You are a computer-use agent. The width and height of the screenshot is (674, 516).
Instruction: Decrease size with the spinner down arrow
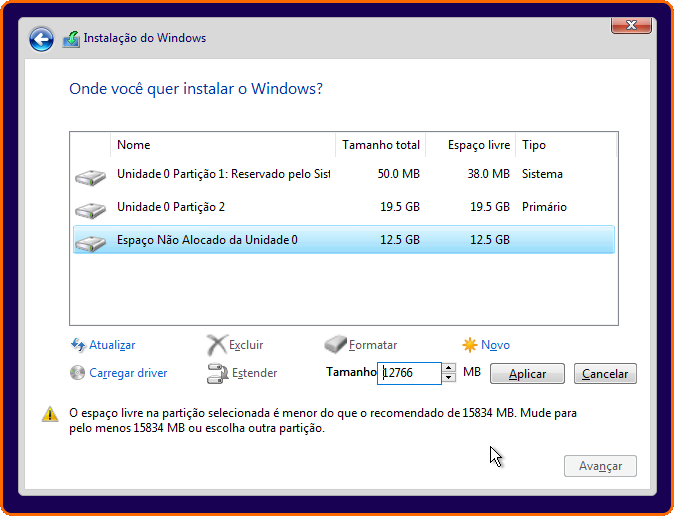[x=448, y=378]
